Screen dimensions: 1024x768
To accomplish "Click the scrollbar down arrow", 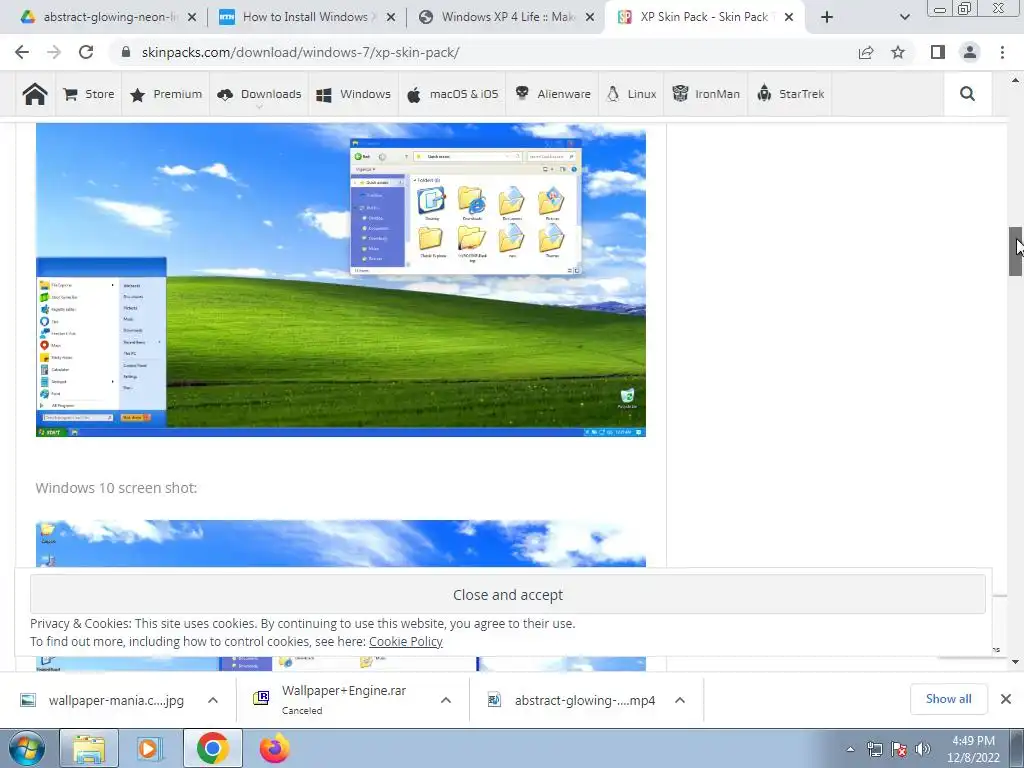I will click(x=1015, y=662).
